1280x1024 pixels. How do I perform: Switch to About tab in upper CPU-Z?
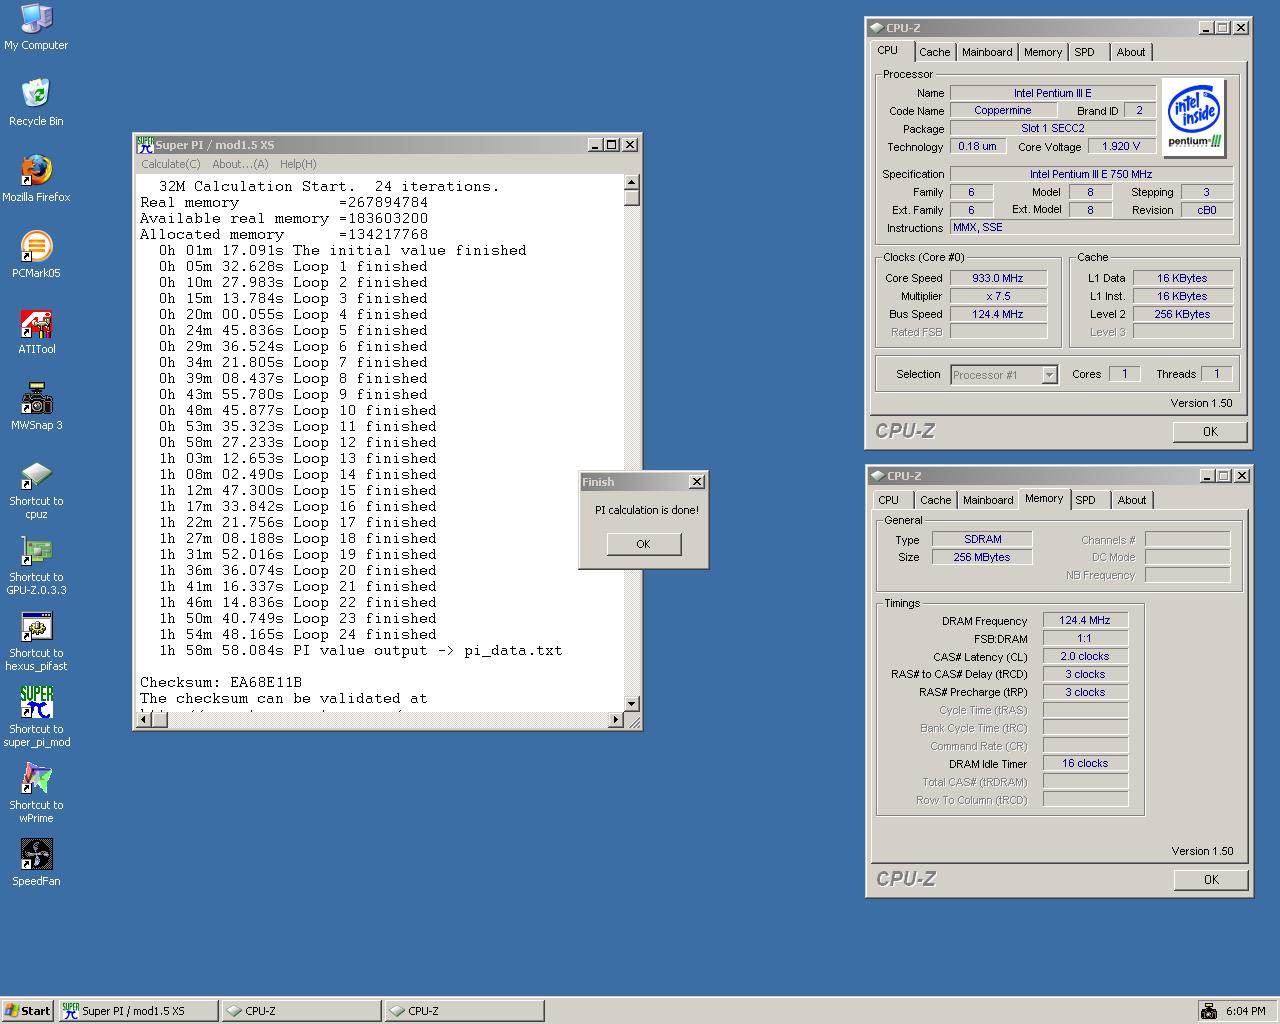1131,52
